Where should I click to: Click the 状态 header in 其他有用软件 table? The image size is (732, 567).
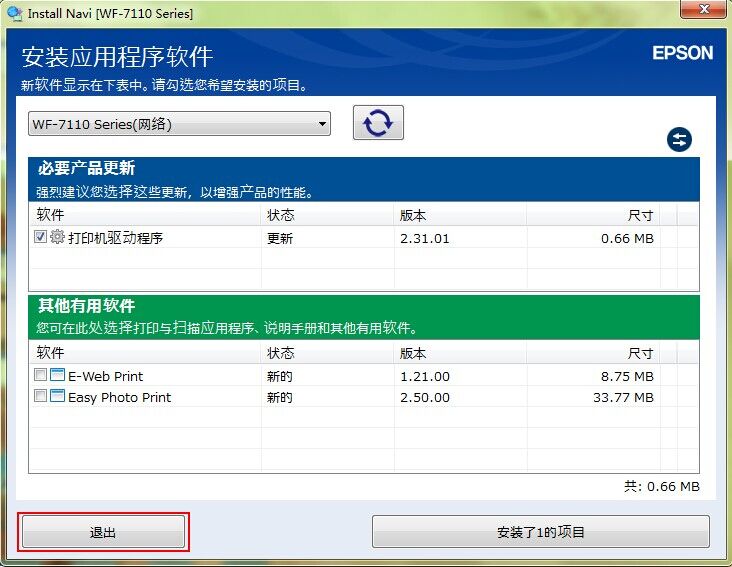[281, 353]
